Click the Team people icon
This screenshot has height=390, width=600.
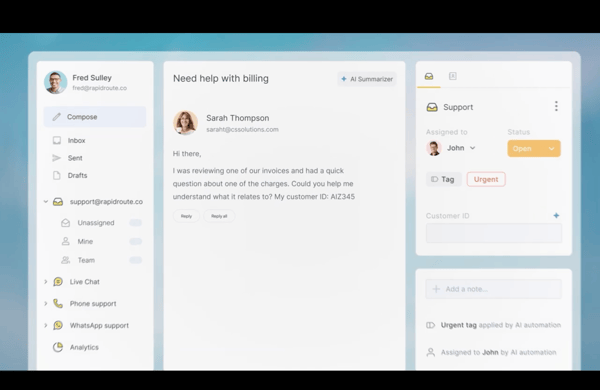pos(65,260)
